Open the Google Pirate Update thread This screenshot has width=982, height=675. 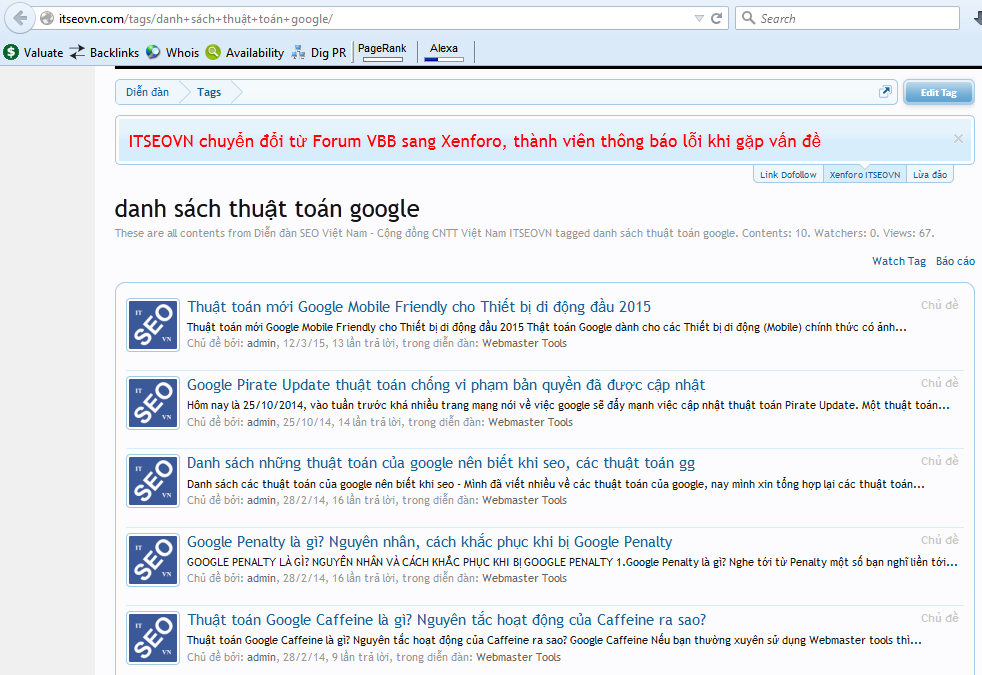click(446, 385)
